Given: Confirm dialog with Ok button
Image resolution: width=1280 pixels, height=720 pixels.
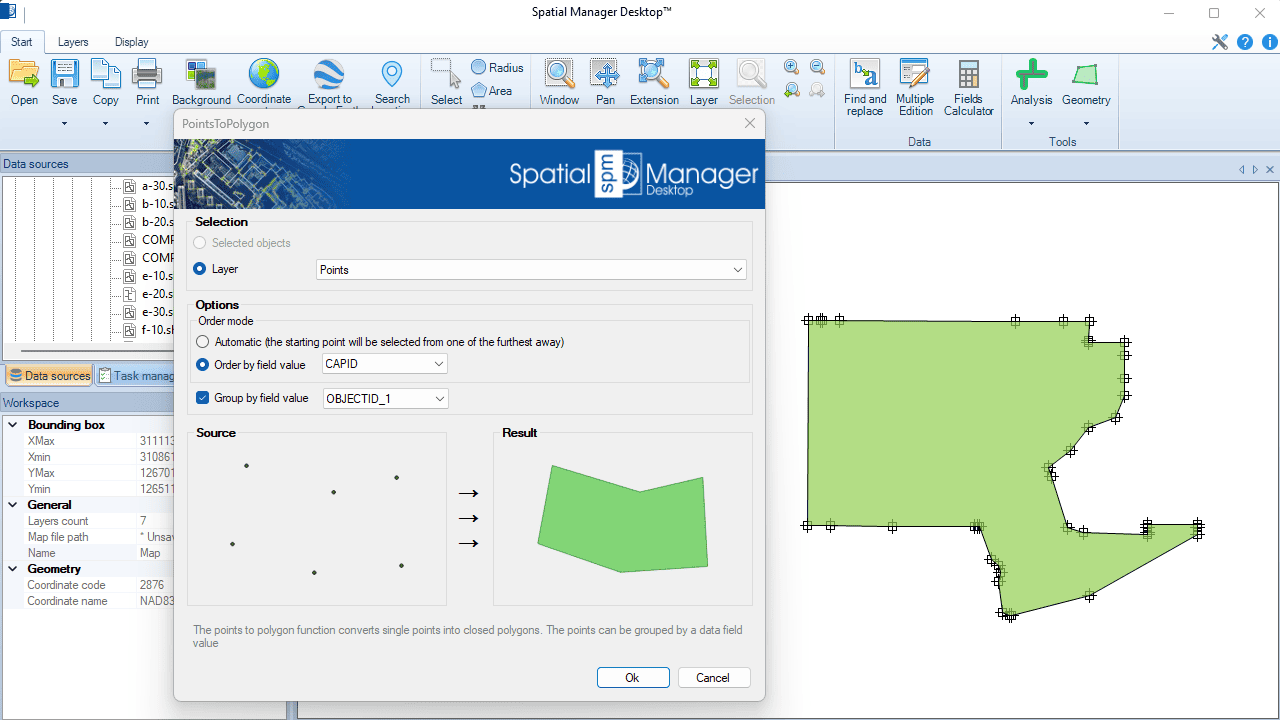Looking at the screenshot, I should tap(633, 677).
